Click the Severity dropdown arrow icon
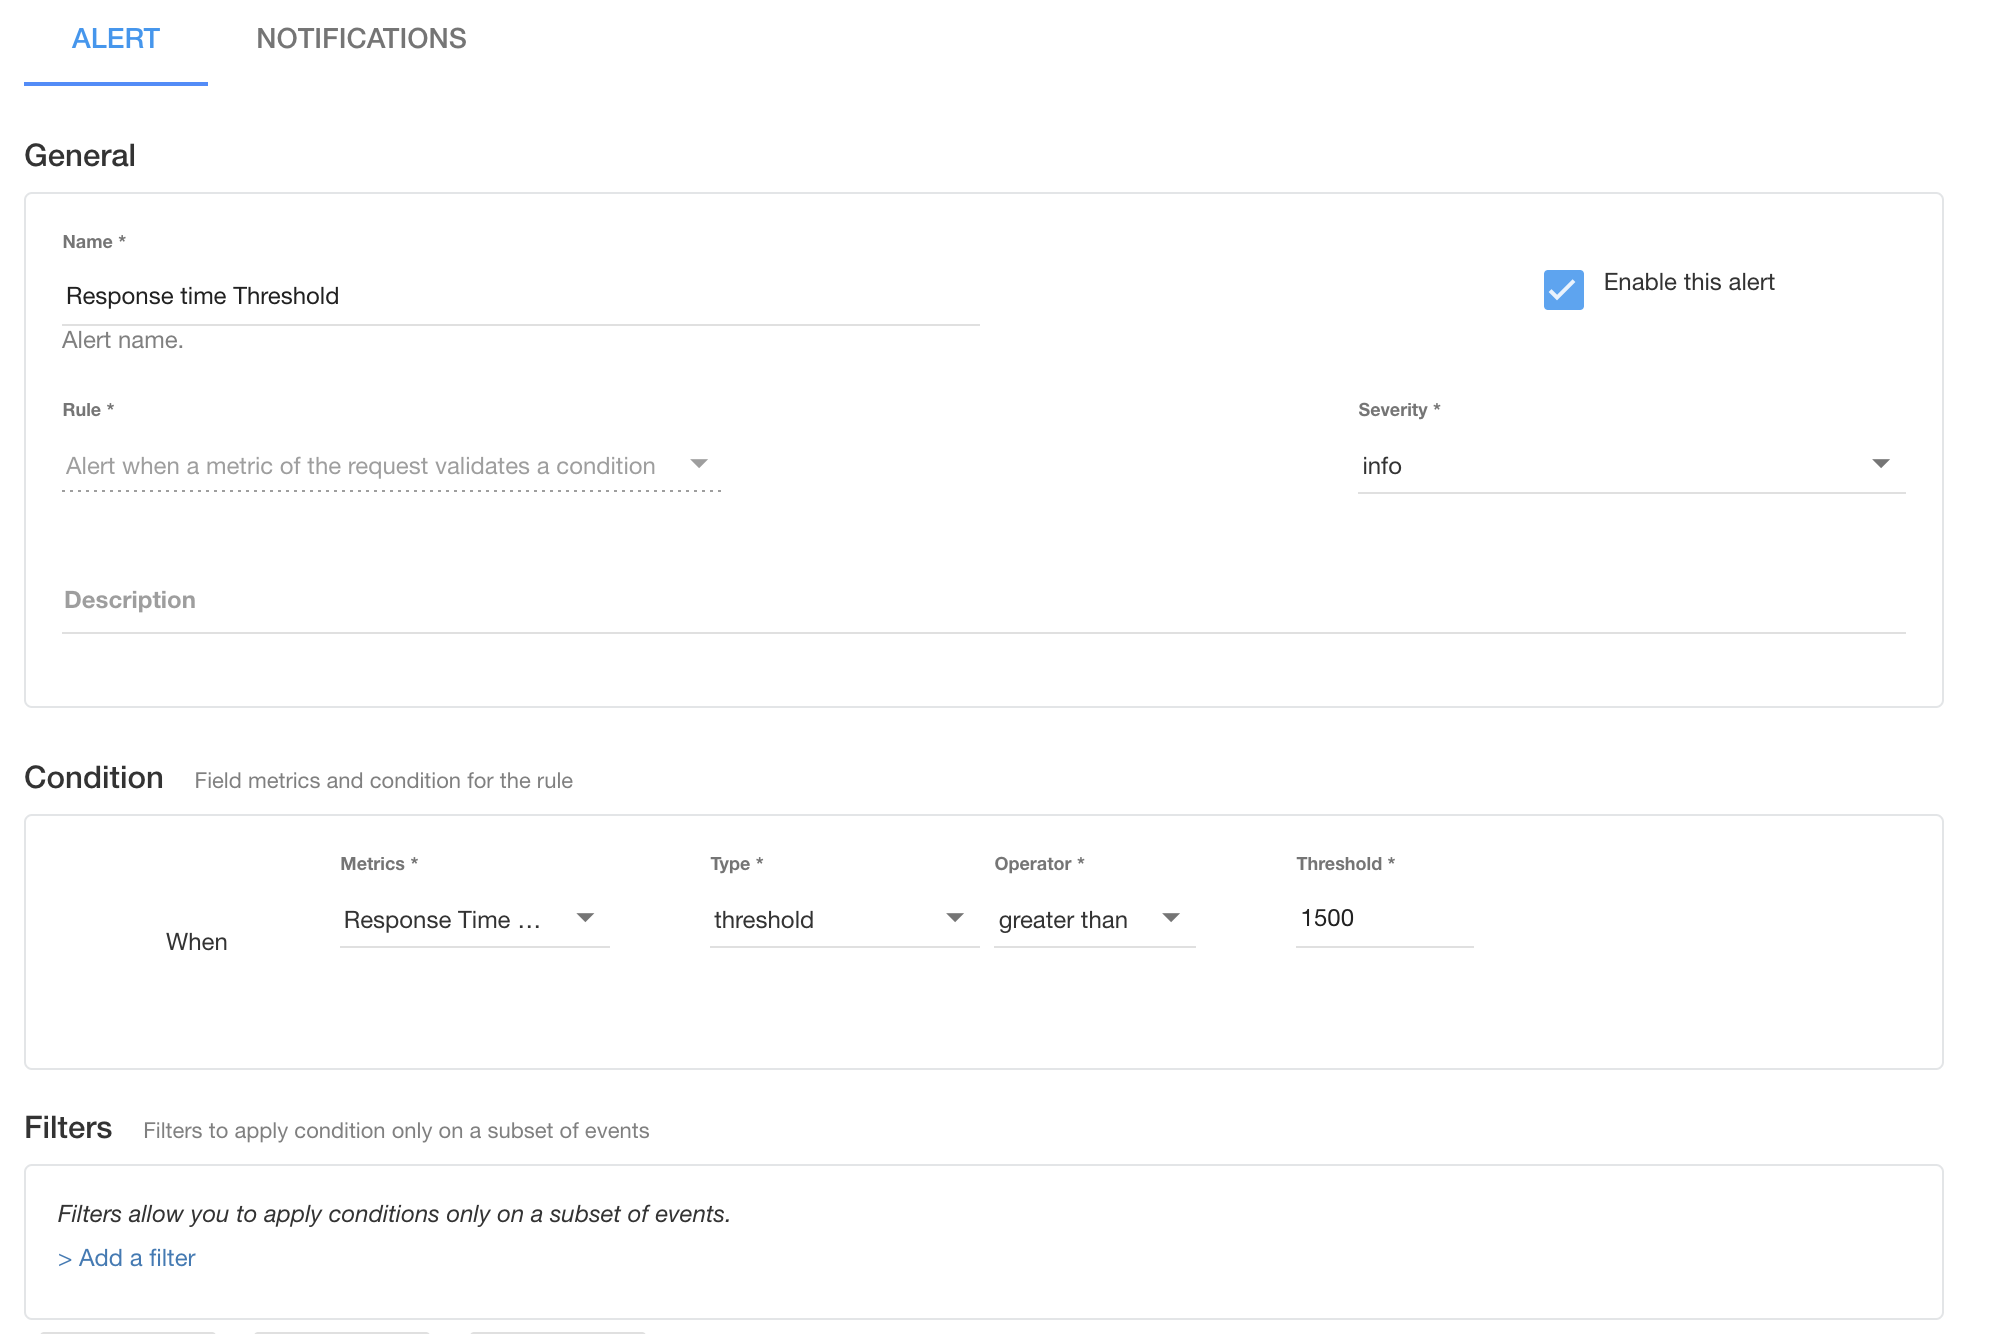Viewport: 2000px width, 1334px height. [x=1880, y=464]
